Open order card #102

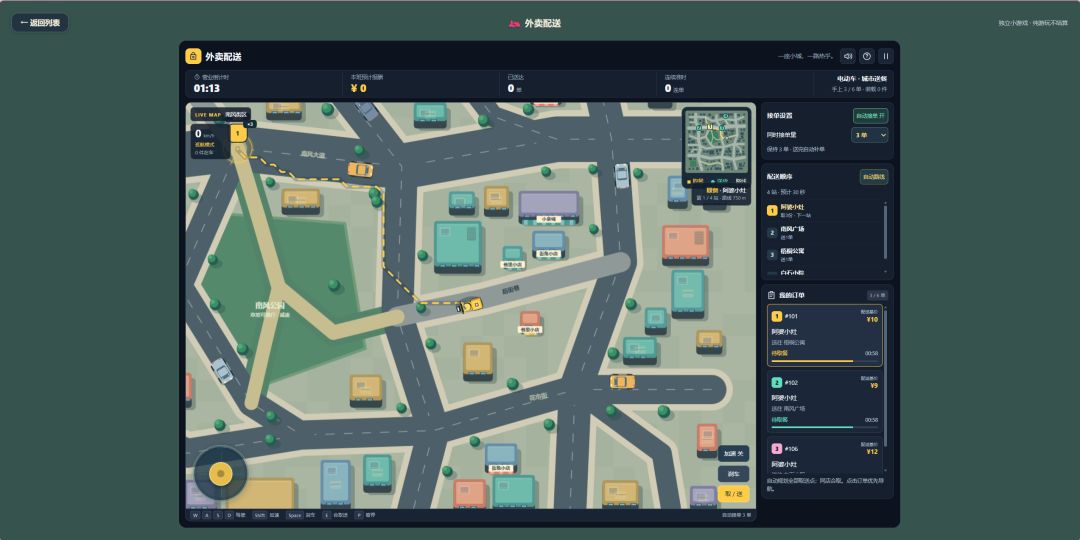point(824,402)
